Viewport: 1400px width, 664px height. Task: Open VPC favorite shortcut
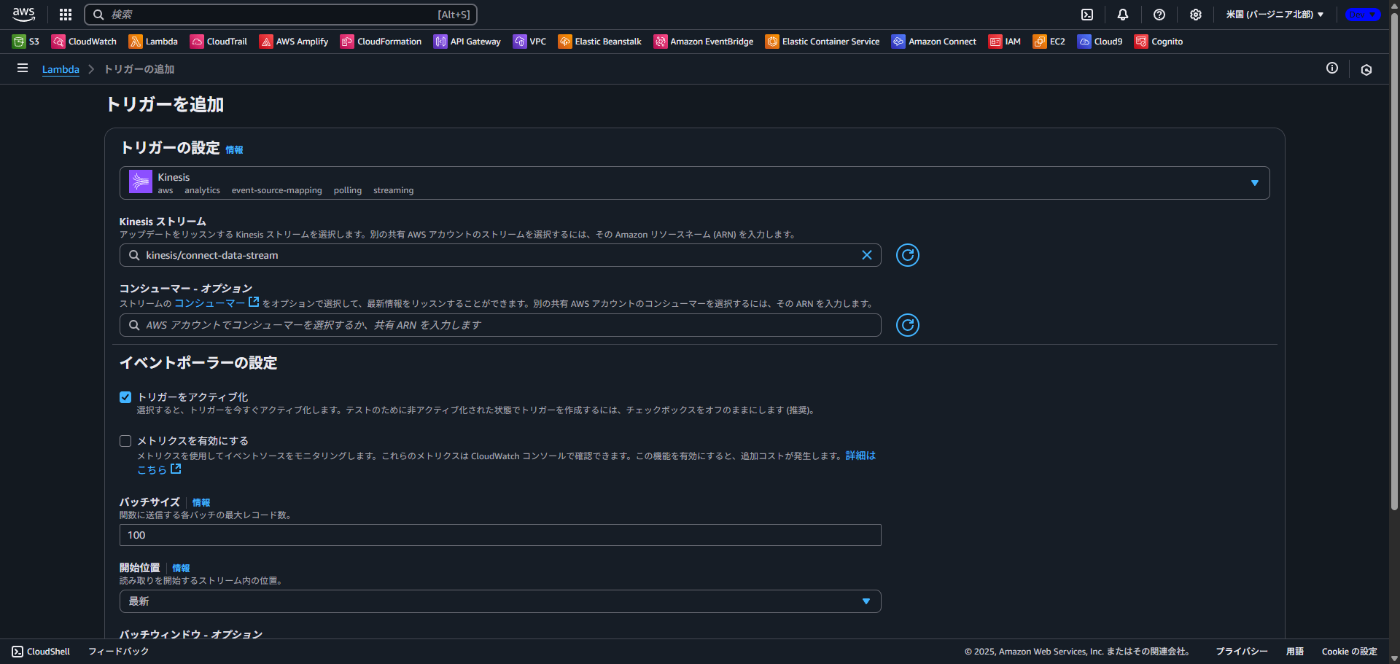(530, 41)
